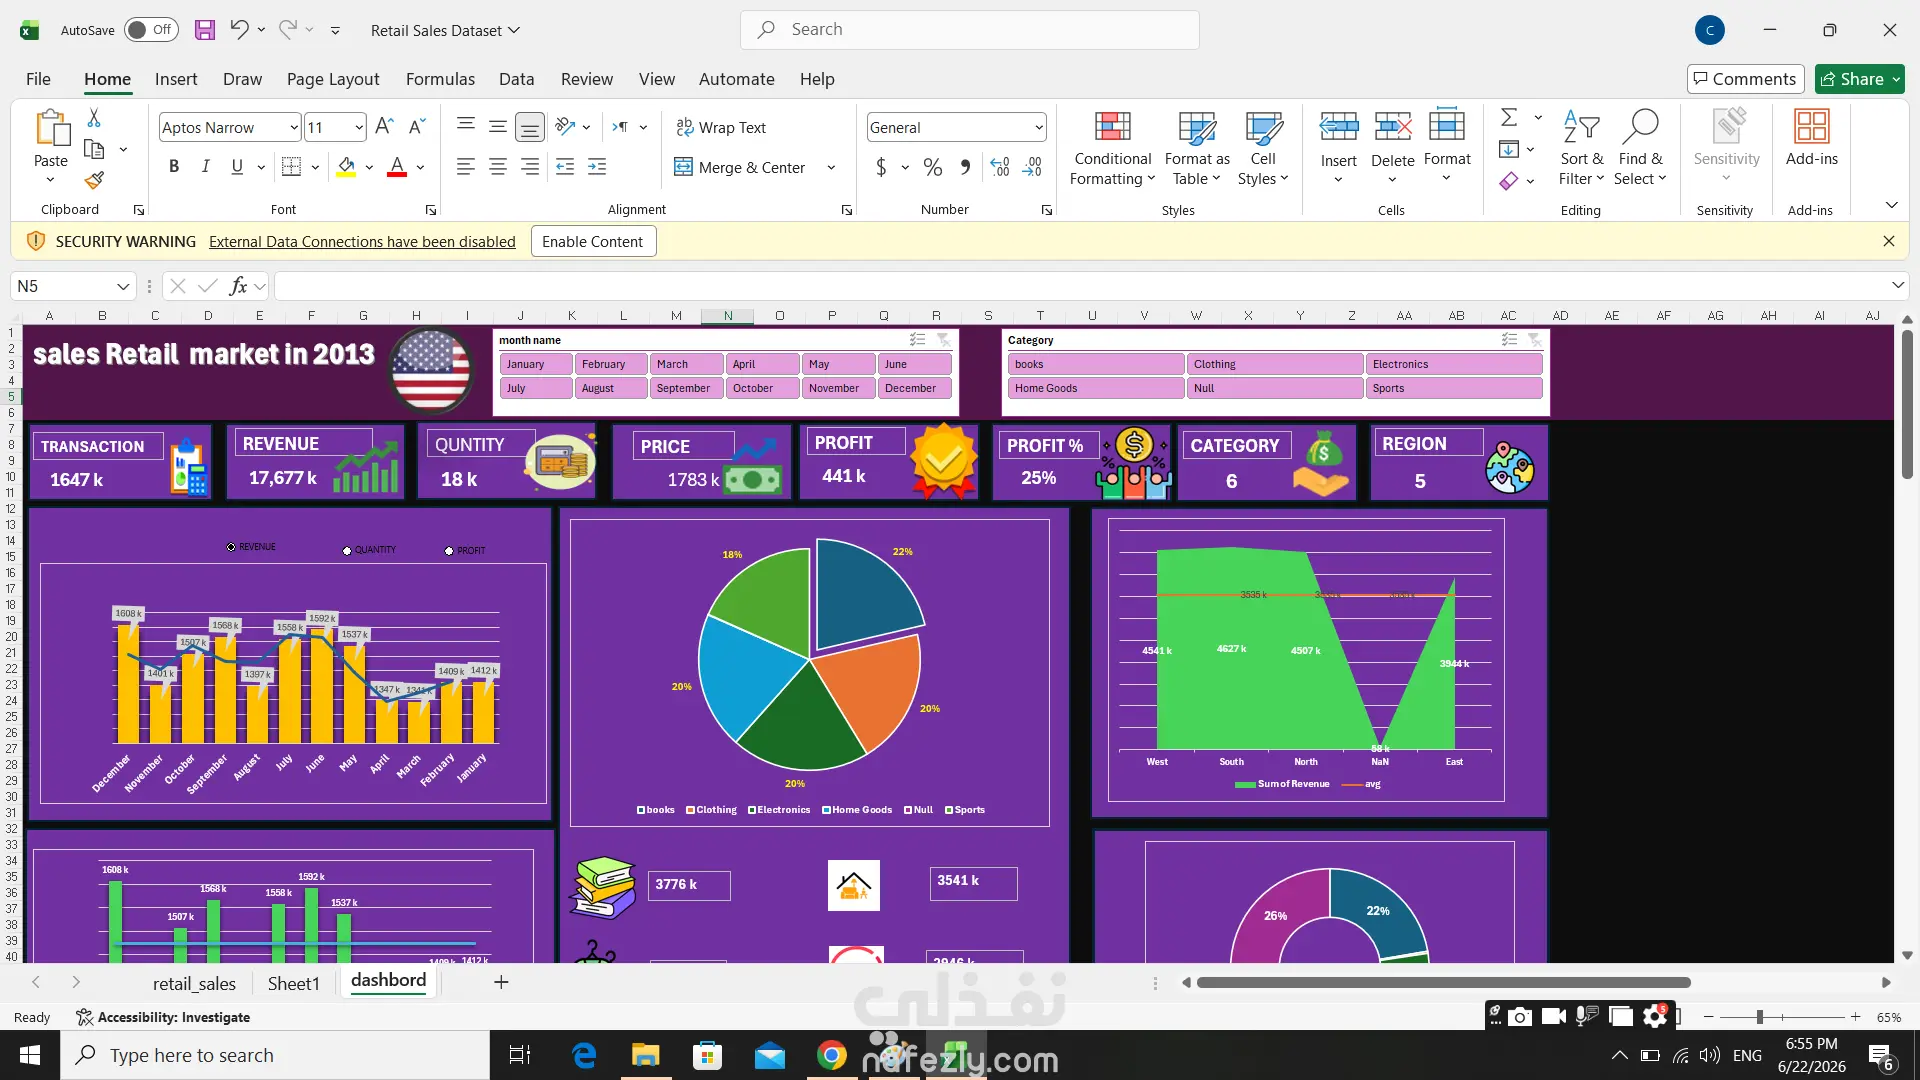Click the Share button
This screenshot has height=1080, width=1920.
pyautogui.click(x=1860, y=79)
